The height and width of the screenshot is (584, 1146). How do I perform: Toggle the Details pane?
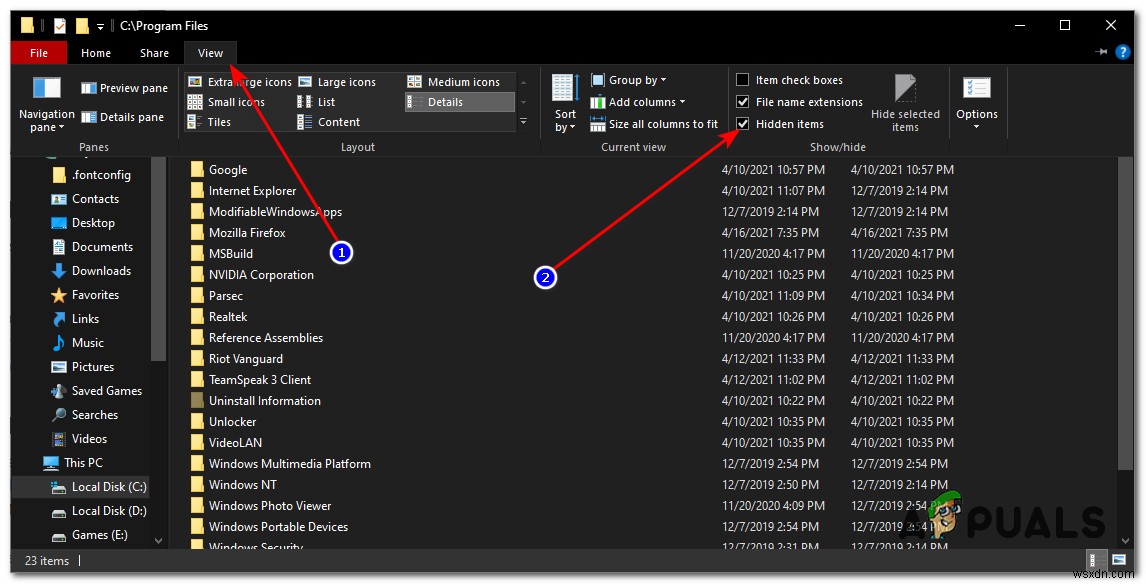pos(122,117)
